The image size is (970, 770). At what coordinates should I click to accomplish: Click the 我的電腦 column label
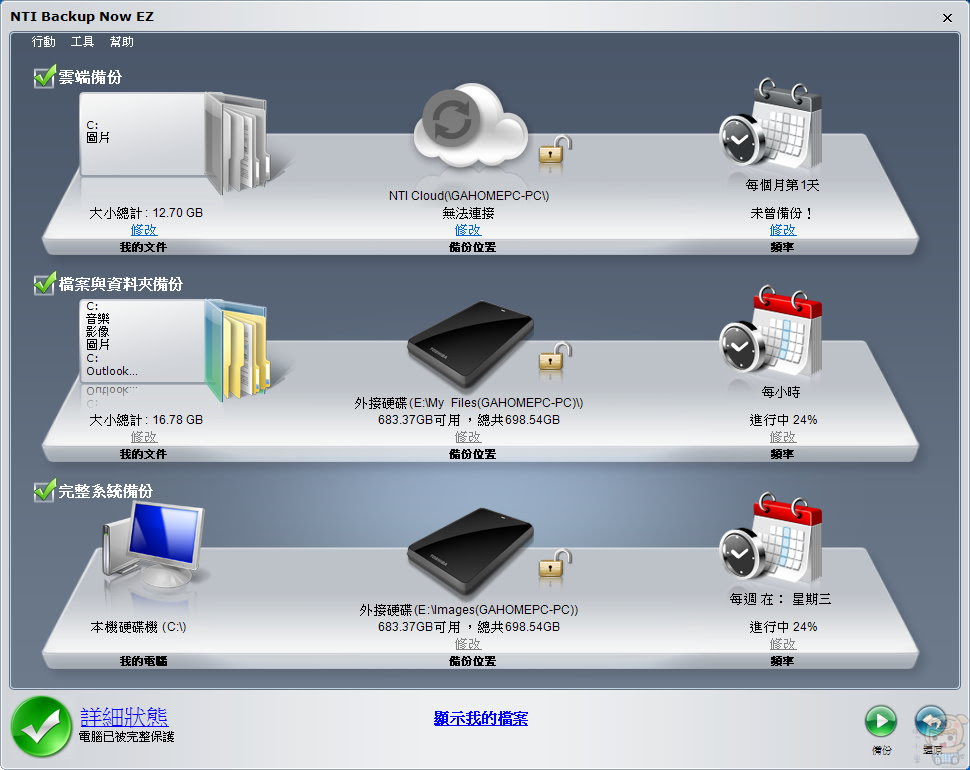click(144, 661)
